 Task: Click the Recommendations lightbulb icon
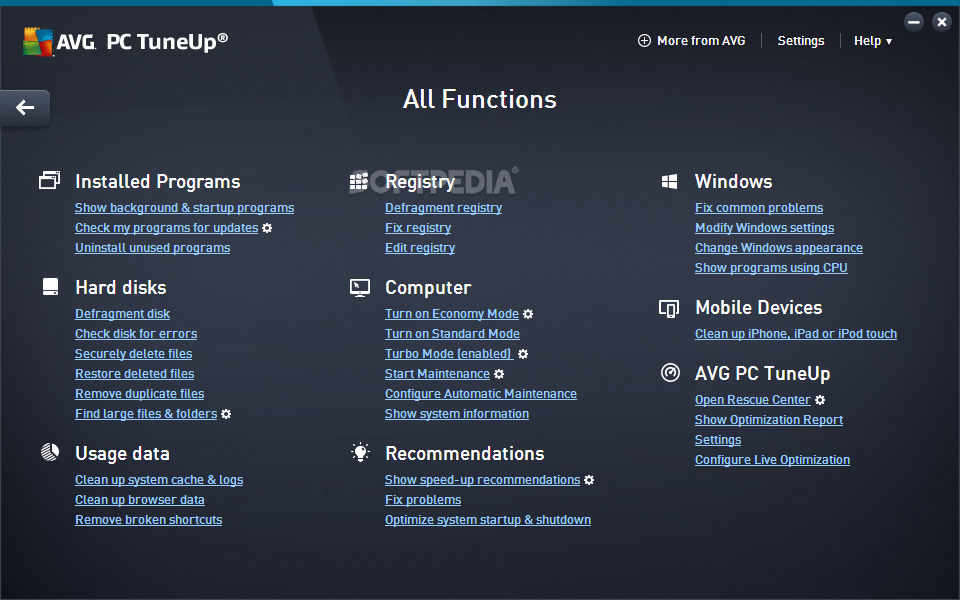tap(360, 452)
